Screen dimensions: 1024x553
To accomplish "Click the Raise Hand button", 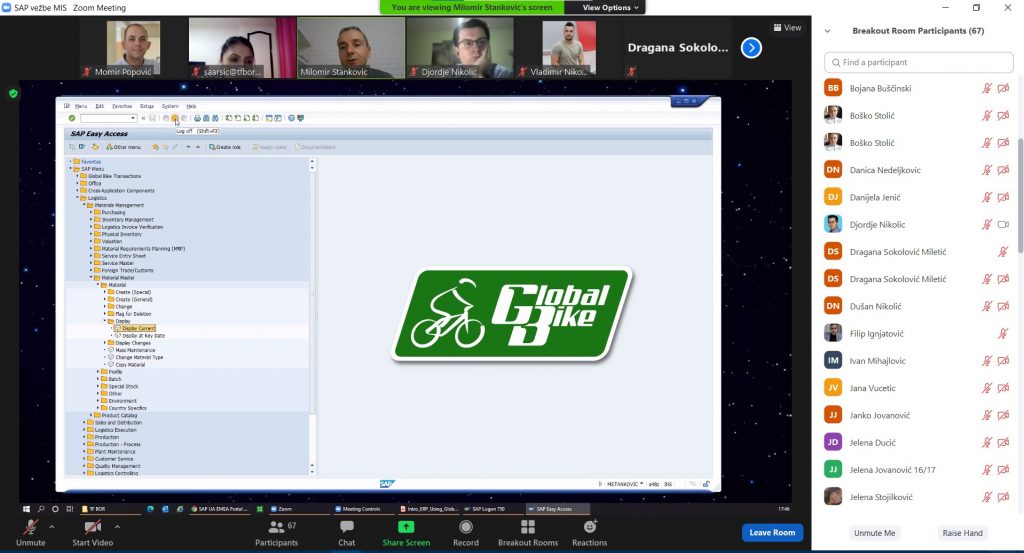I will pos(962,533).
